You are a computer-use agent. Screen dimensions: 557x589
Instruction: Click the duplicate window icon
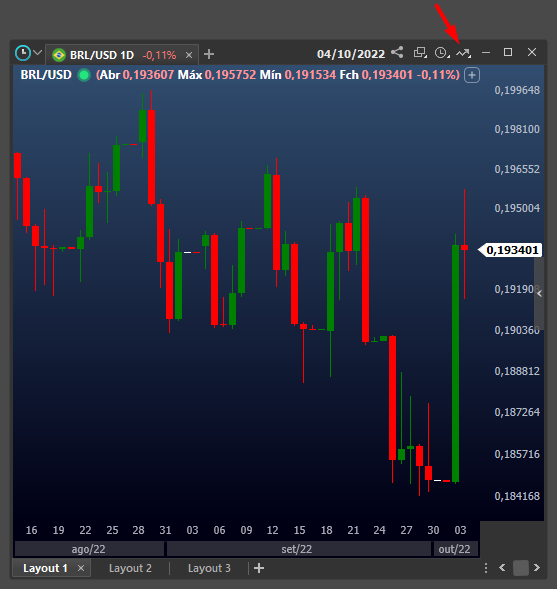(420, 53)
